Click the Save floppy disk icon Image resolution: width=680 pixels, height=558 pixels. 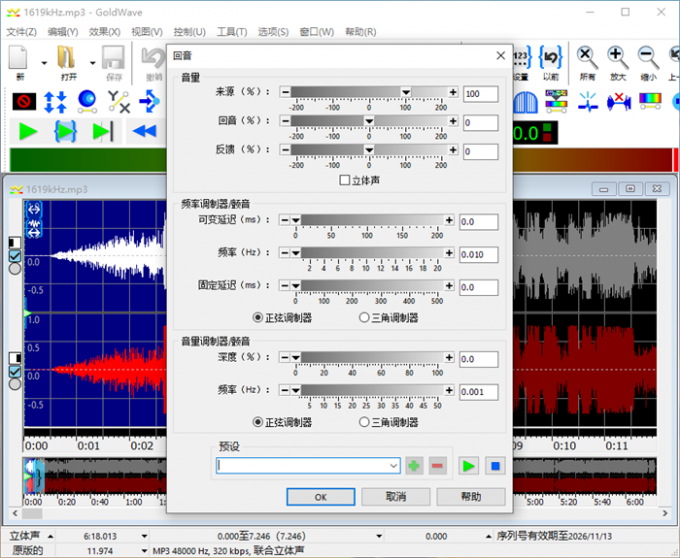(x=113, y=58)
